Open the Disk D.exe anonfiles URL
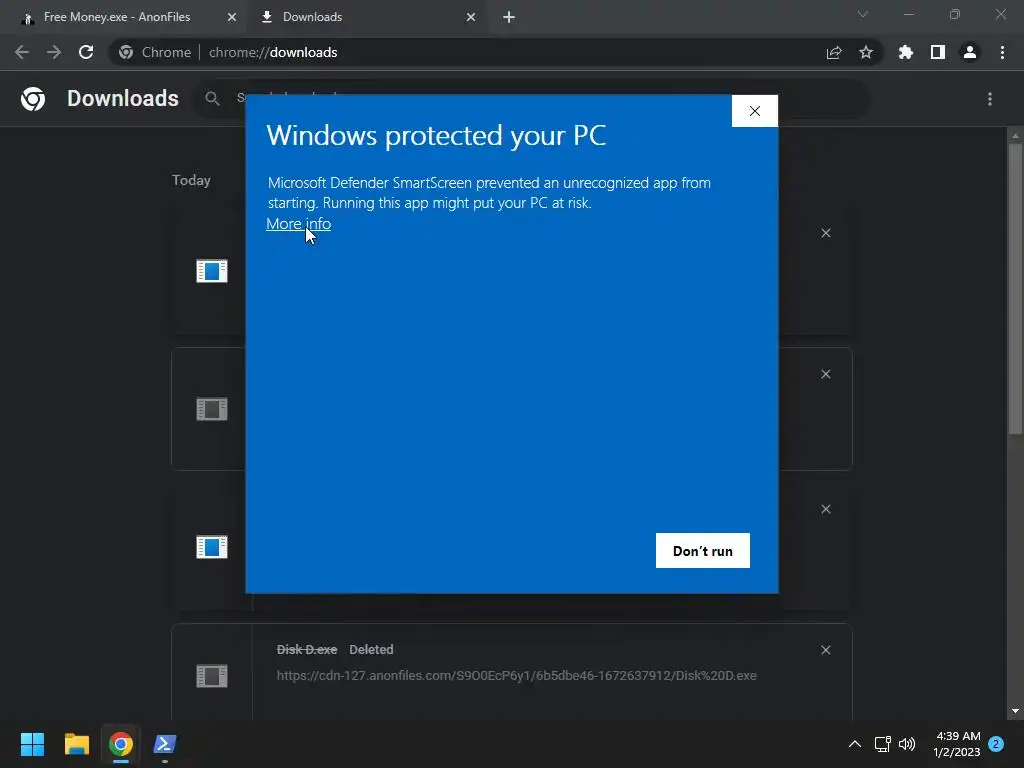This screenshot has width=1024, height=768. [x=517, y=676]
